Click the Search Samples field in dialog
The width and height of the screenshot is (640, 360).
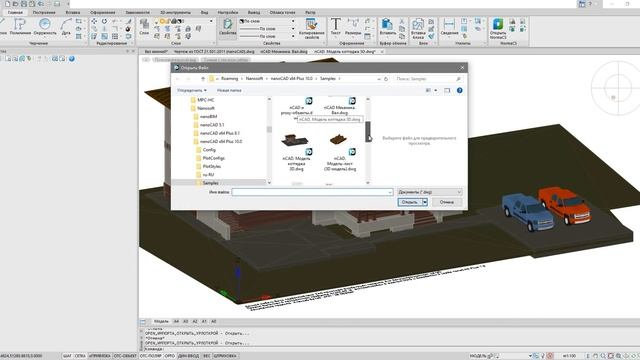[428, 79]
